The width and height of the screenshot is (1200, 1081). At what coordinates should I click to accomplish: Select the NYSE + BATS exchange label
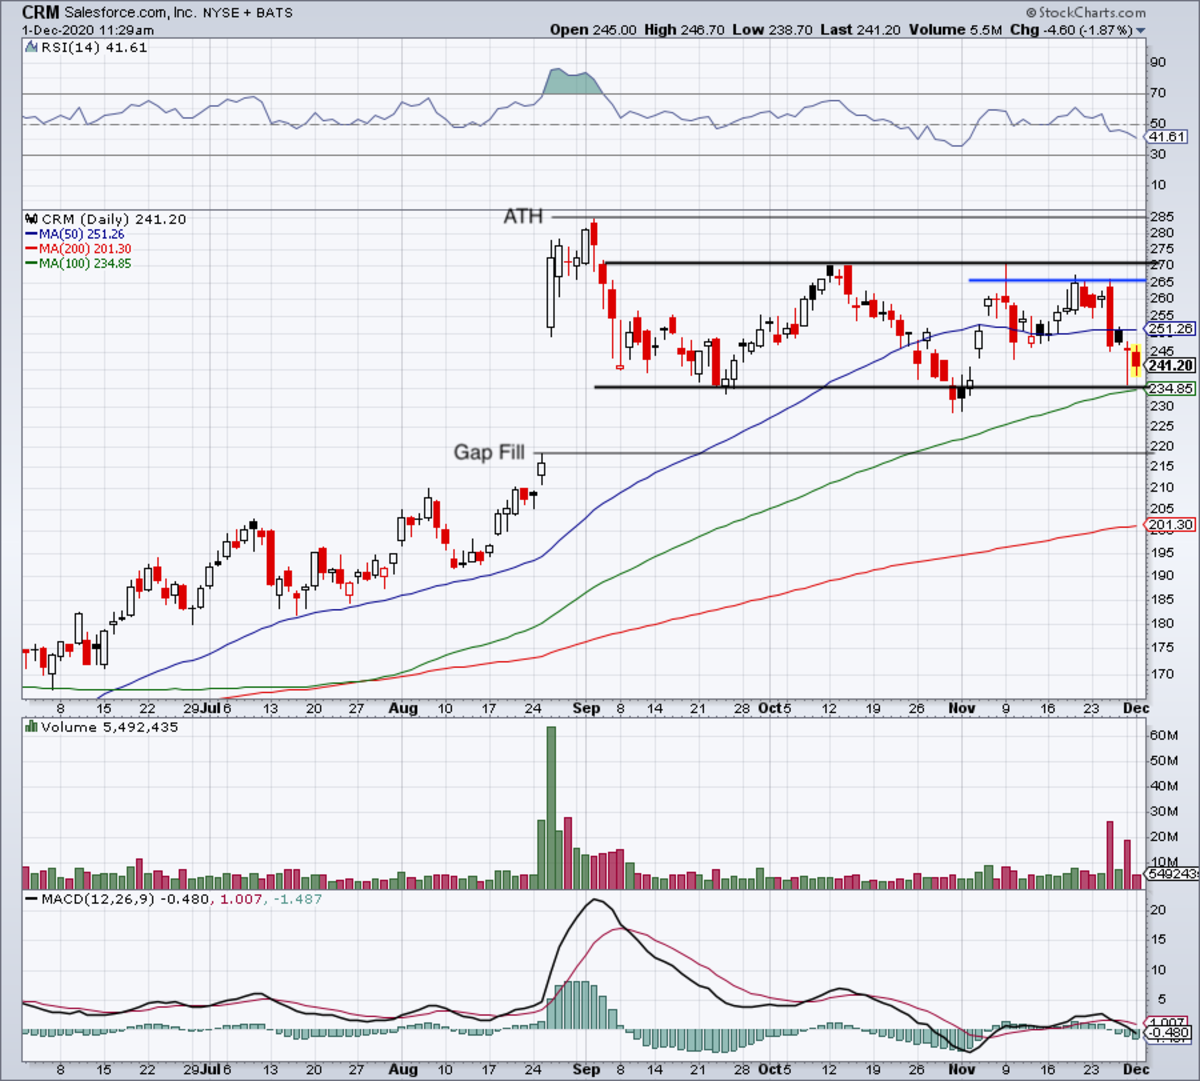point(248,13)
